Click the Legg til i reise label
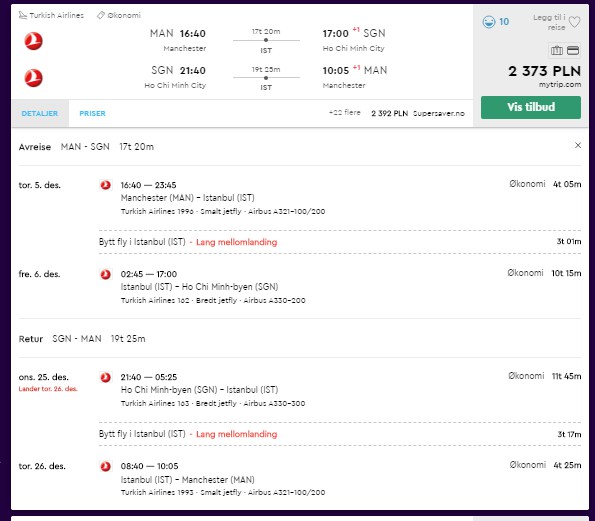The height and width of the screenshot is (521, 595). (x=549, y=22)
